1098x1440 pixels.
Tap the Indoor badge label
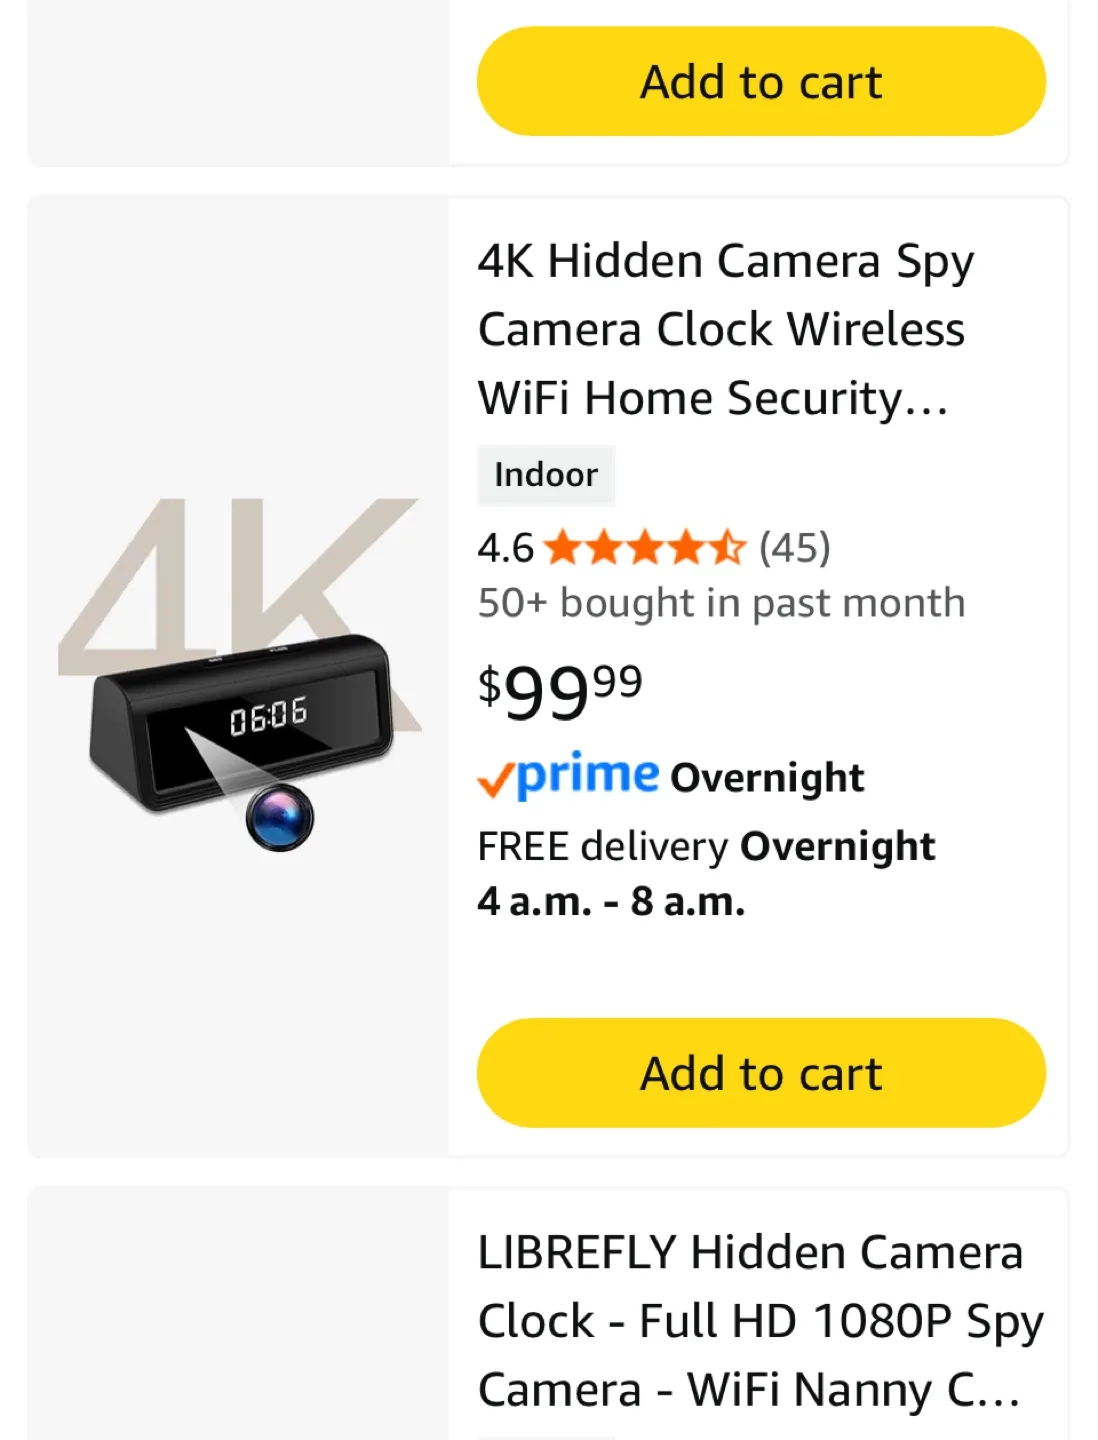tap(546, 475)
